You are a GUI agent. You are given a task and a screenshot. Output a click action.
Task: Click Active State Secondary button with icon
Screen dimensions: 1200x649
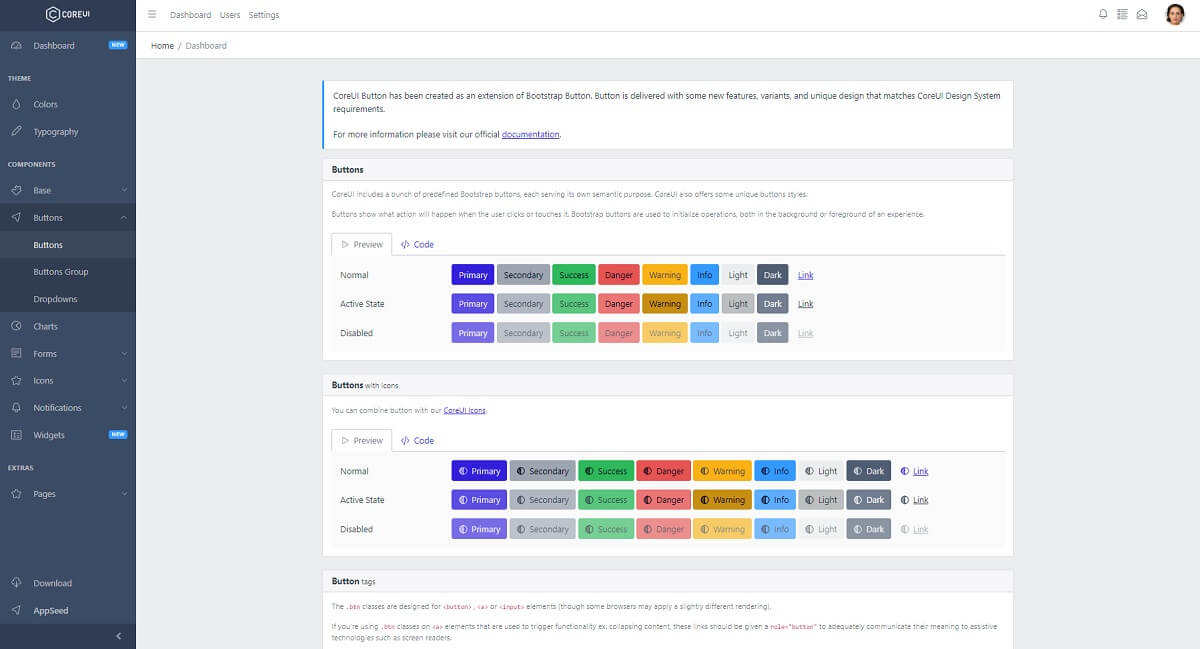coord(542,500)
